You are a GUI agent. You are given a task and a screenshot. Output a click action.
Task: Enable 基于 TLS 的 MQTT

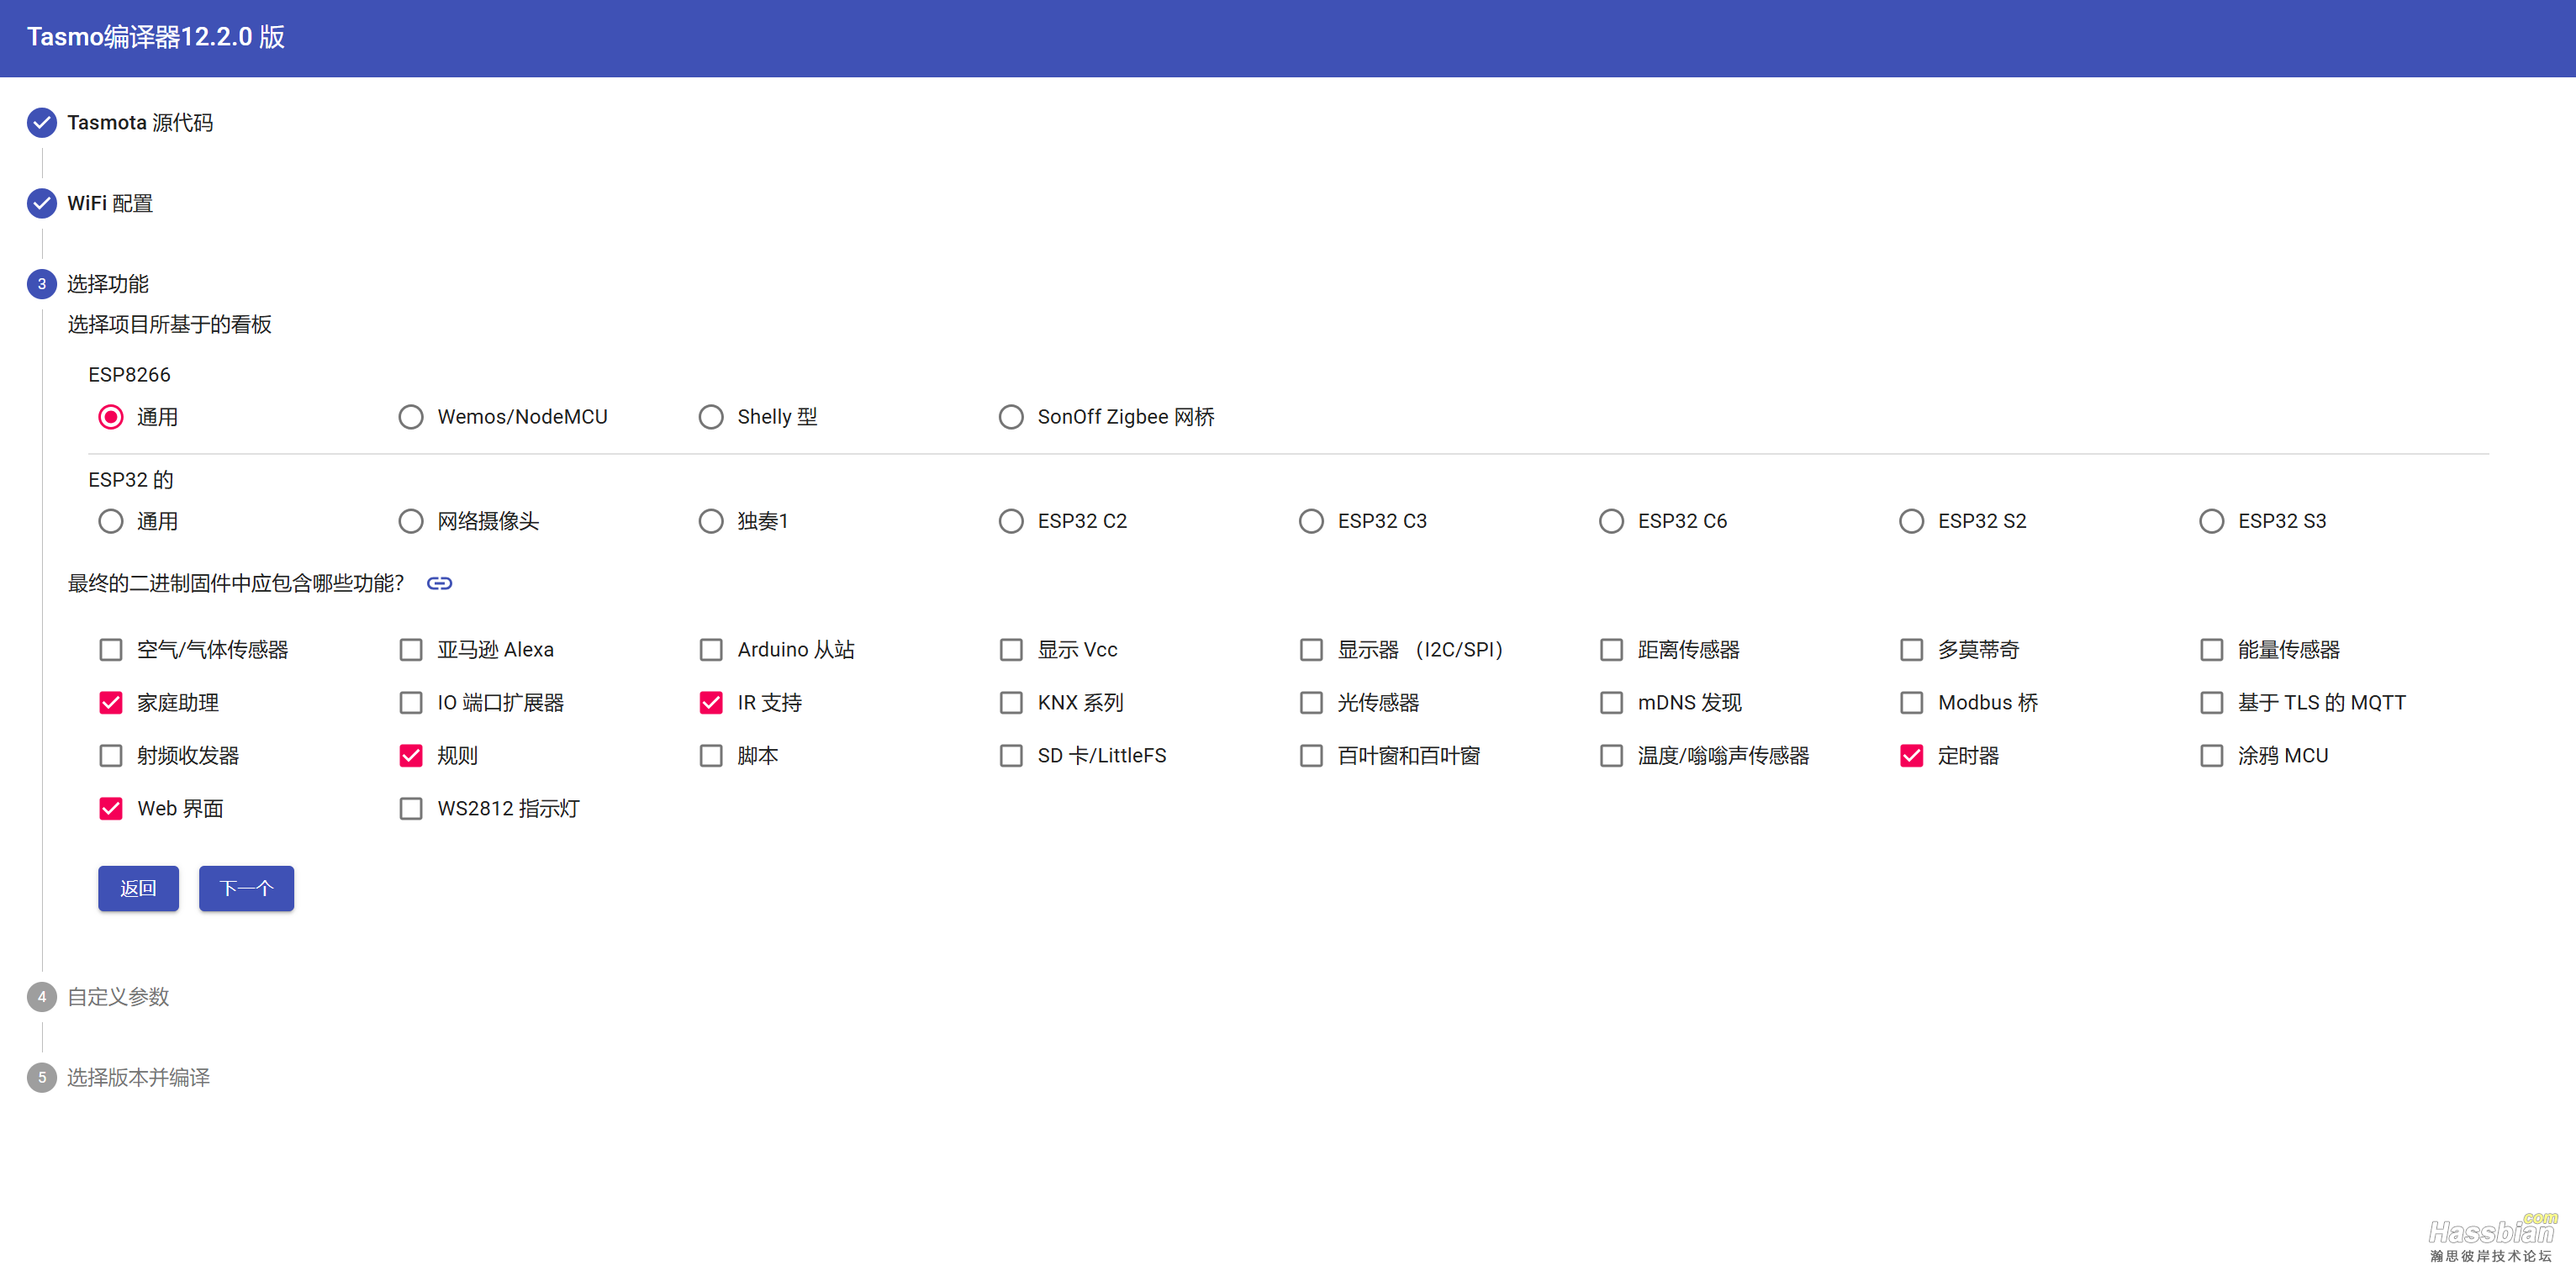click(x=2211, y=703)
